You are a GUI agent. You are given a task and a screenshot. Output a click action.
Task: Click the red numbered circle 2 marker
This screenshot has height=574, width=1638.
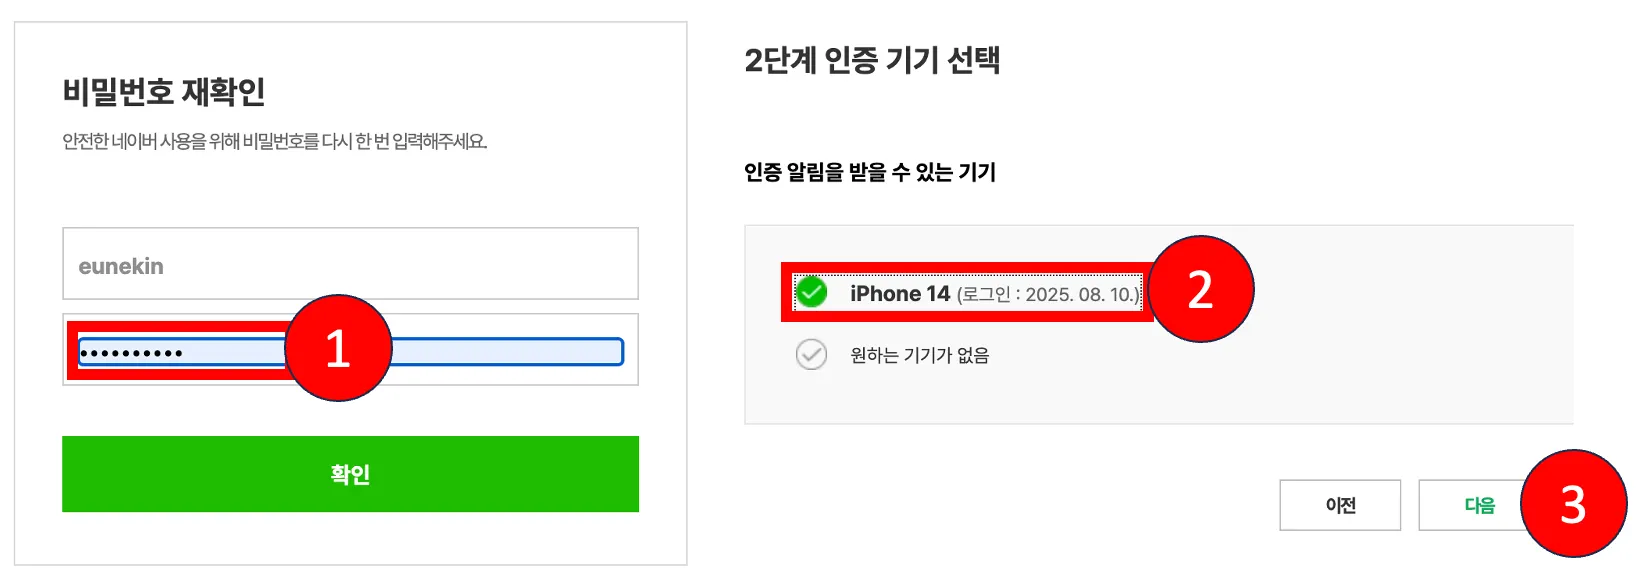[x=1200, y=289]
